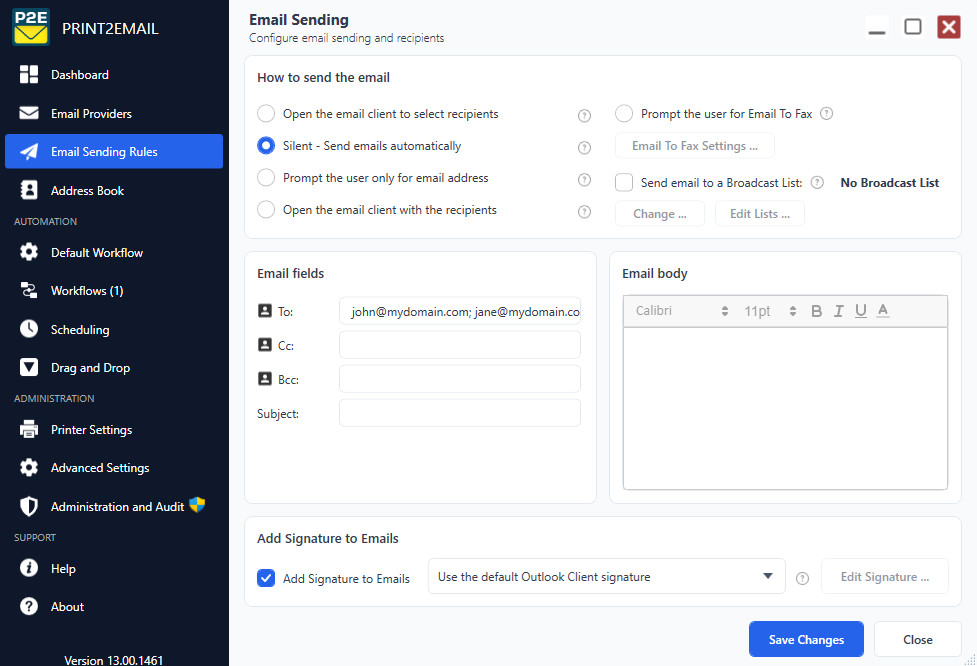Click the Windows UAC shield badge
Viewport: 977px width, 666px height.
(x=197, y=504)
